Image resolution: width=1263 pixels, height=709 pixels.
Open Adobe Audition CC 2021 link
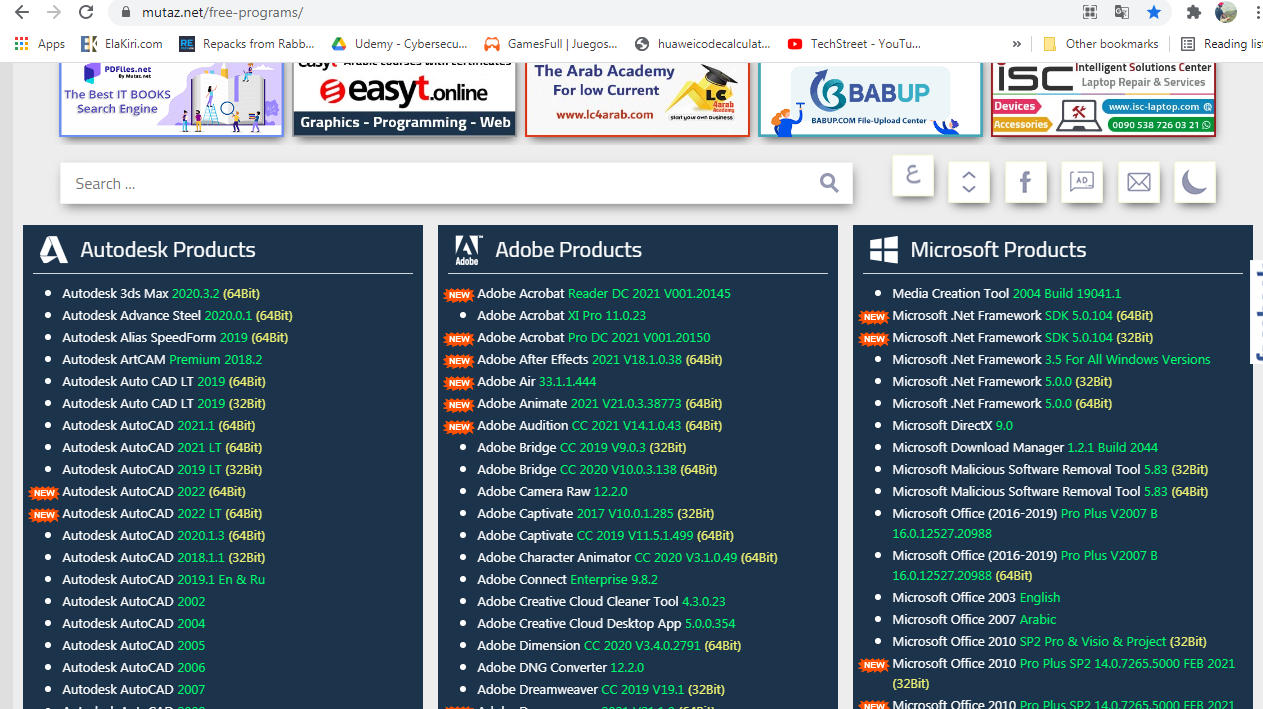599,425
